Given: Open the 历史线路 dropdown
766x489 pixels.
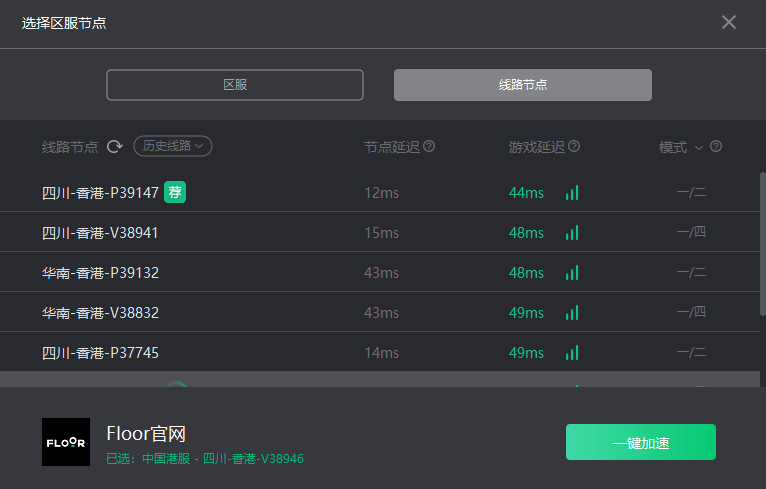Looking at the screenshot, I should 173,146.
